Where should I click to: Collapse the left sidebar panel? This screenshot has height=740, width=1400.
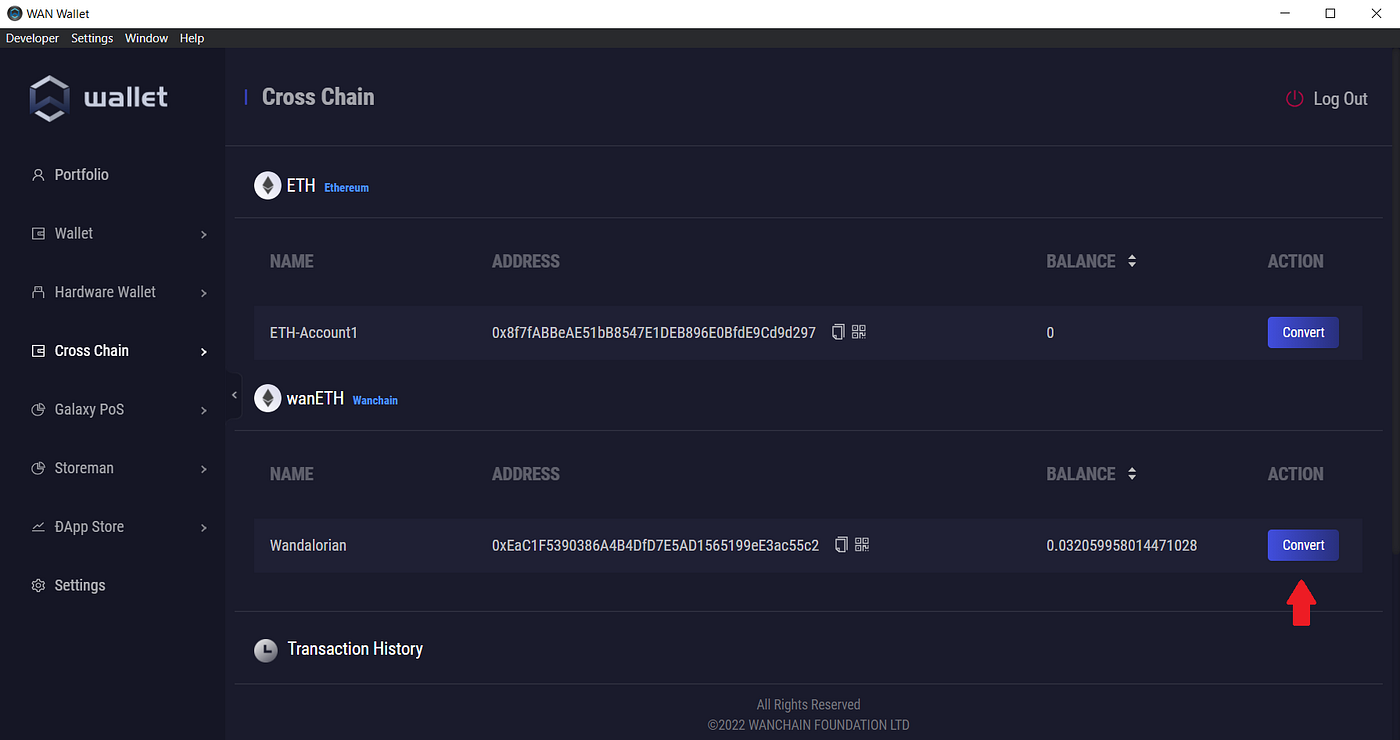point(234,396)
